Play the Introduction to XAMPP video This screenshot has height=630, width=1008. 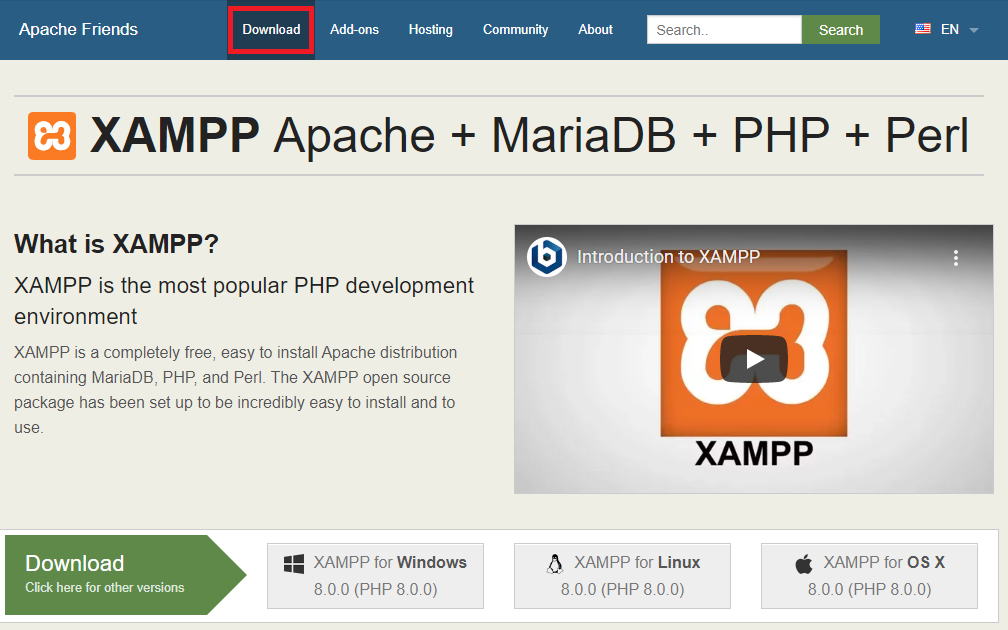[754, 359]
